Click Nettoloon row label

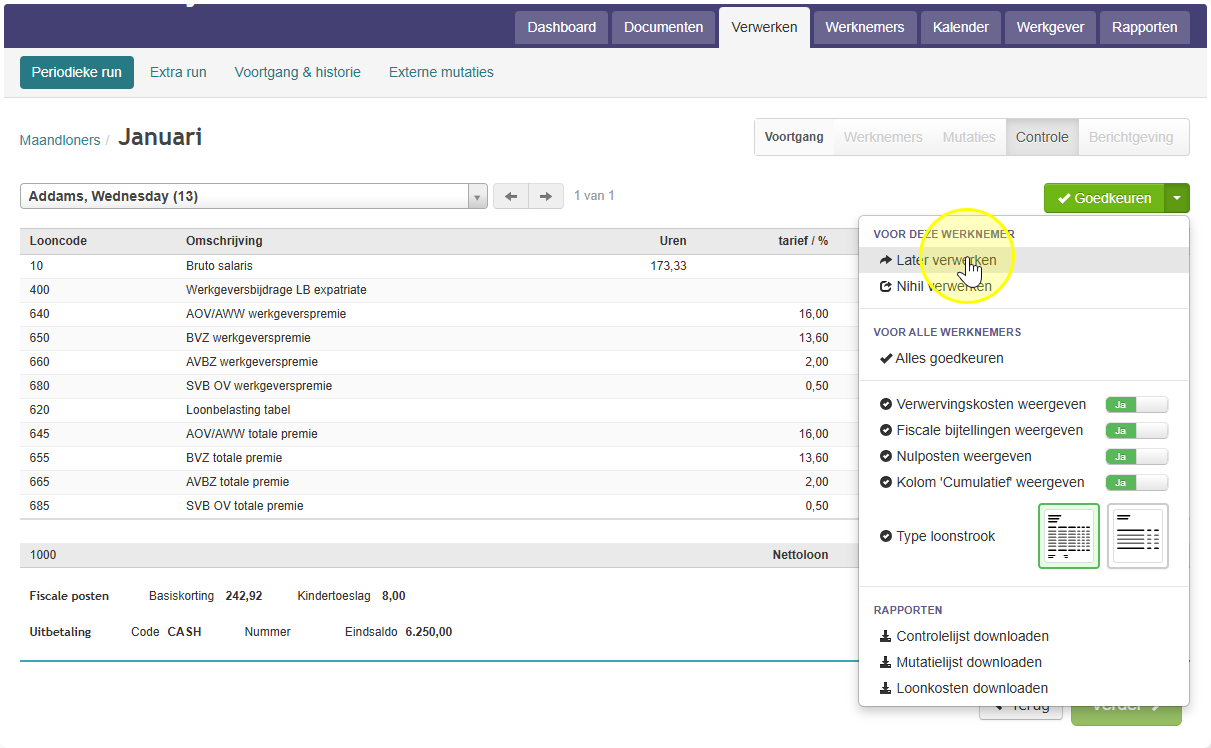(800, 555)
